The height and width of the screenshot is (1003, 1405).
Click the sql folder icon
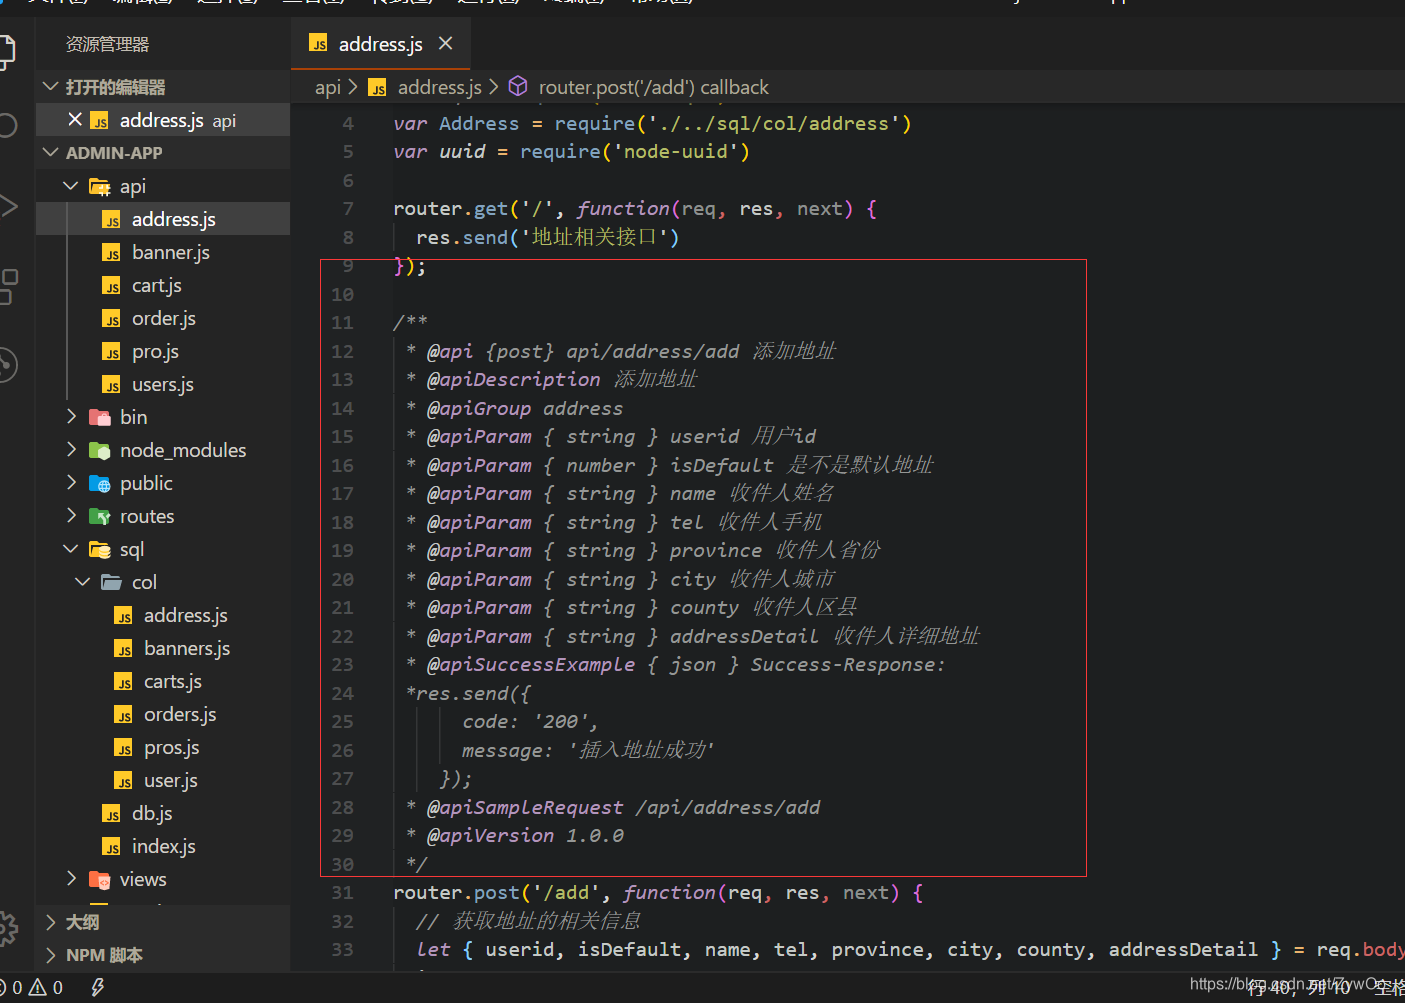point(100,549)
